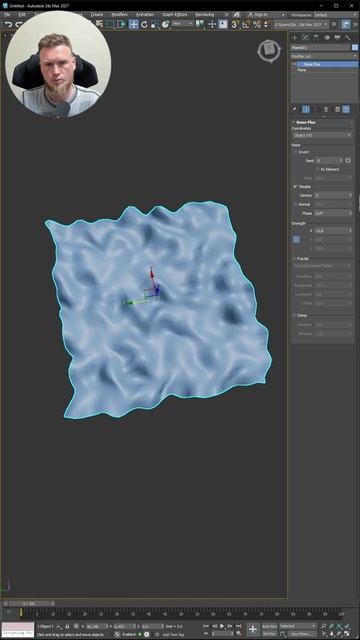Click the Select and Manipulate icon
Viewport: 360px width, 640px height.
(212, 24)
